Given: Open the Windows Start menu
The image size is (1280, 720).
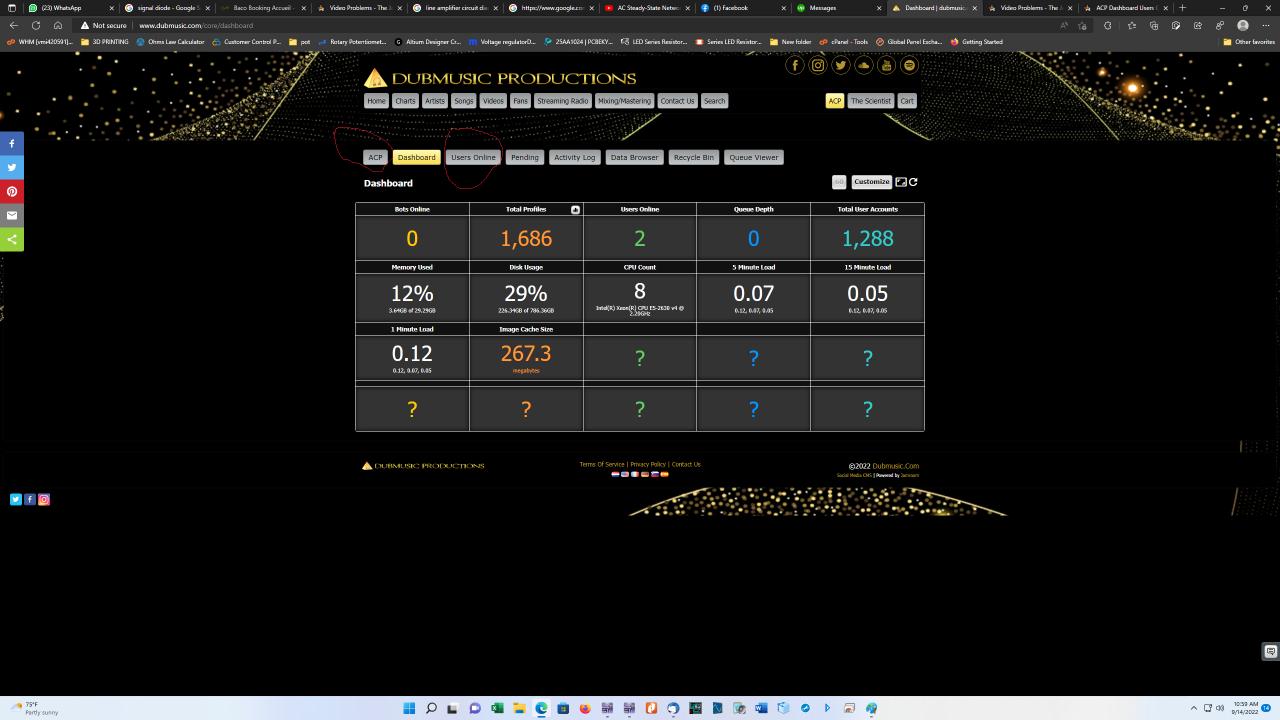Looking at the screenshot, I should pyautogui.click(x=409, y=708).
